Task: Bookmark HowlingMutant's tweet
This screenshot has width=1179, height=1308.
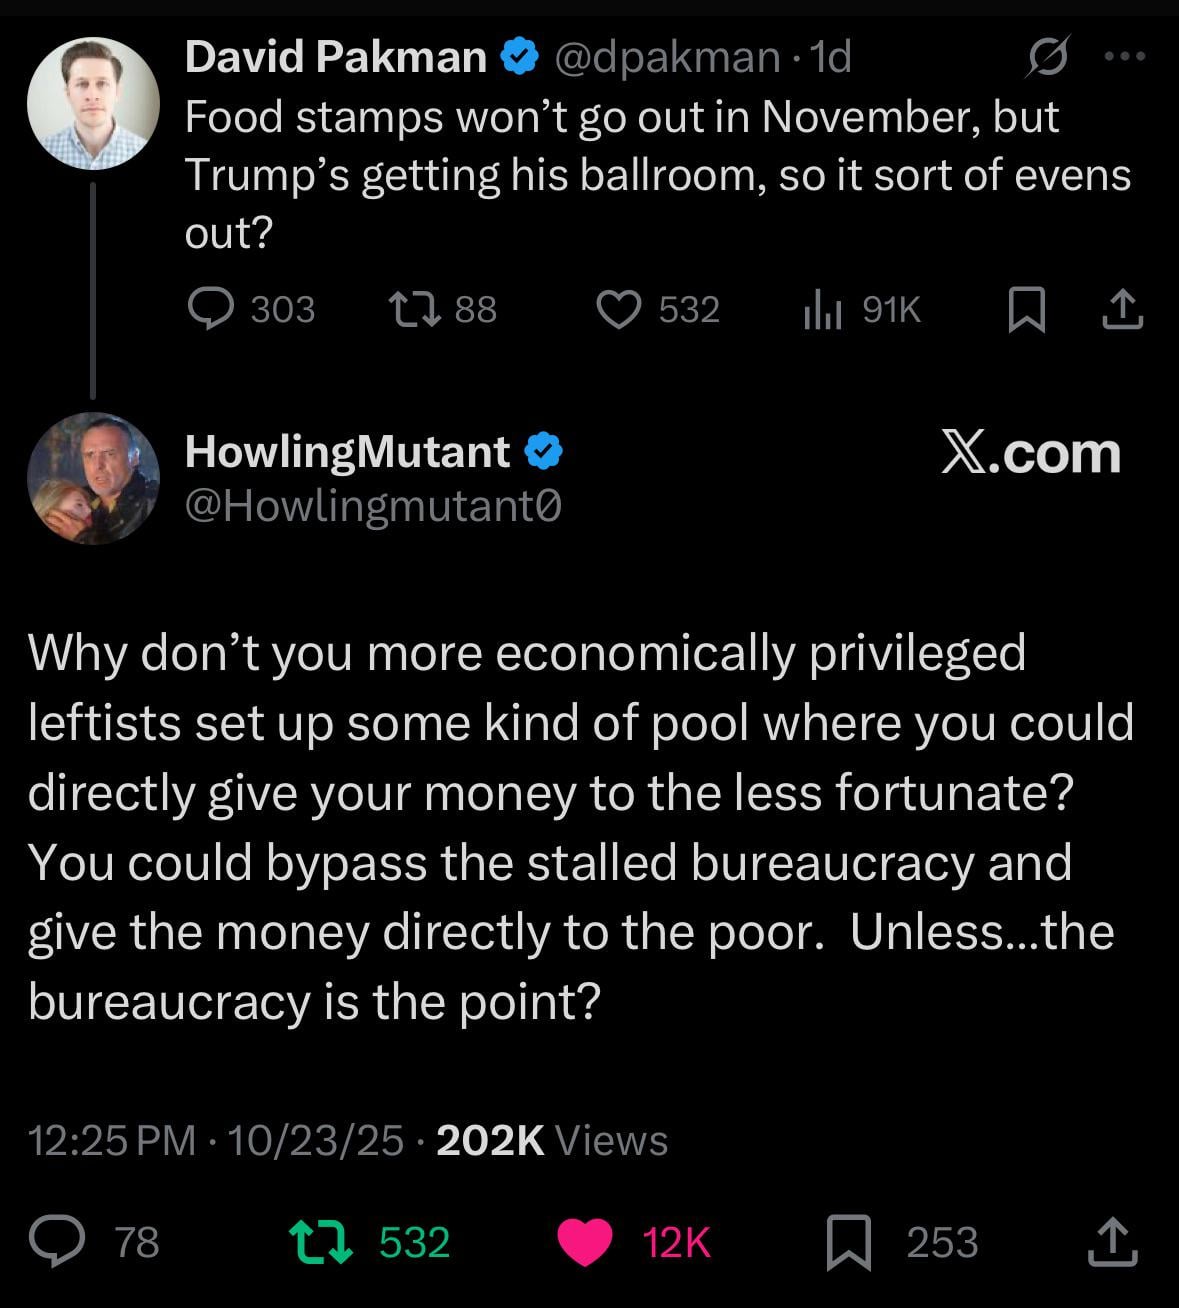Action: (x=847, y=1242)
